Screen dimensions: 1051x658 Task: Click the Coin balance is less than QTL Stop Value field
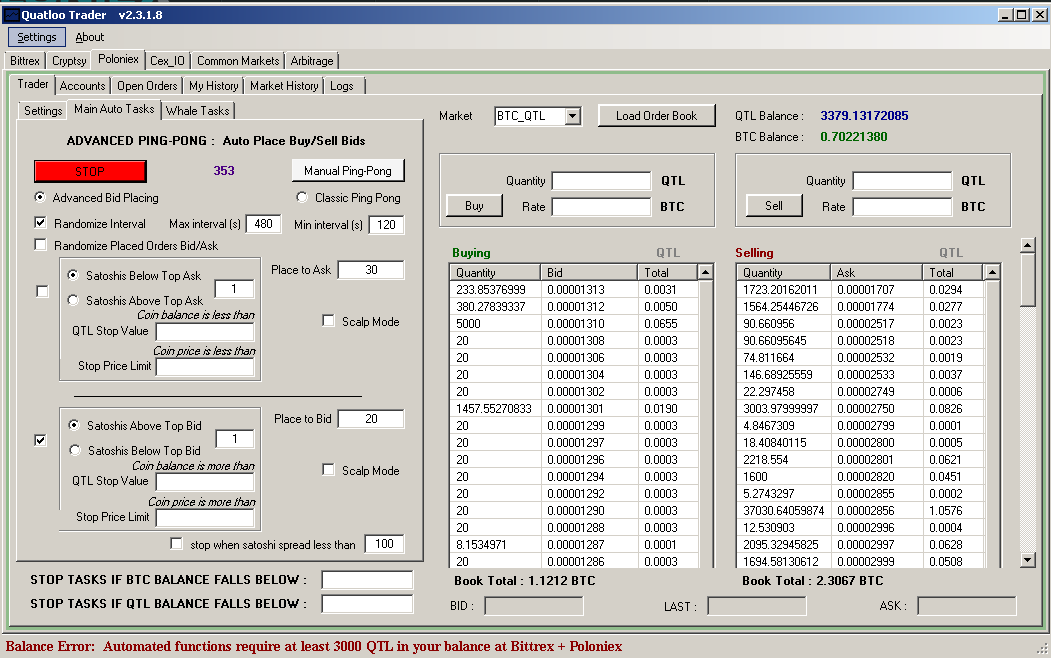[x=205, y=332]
